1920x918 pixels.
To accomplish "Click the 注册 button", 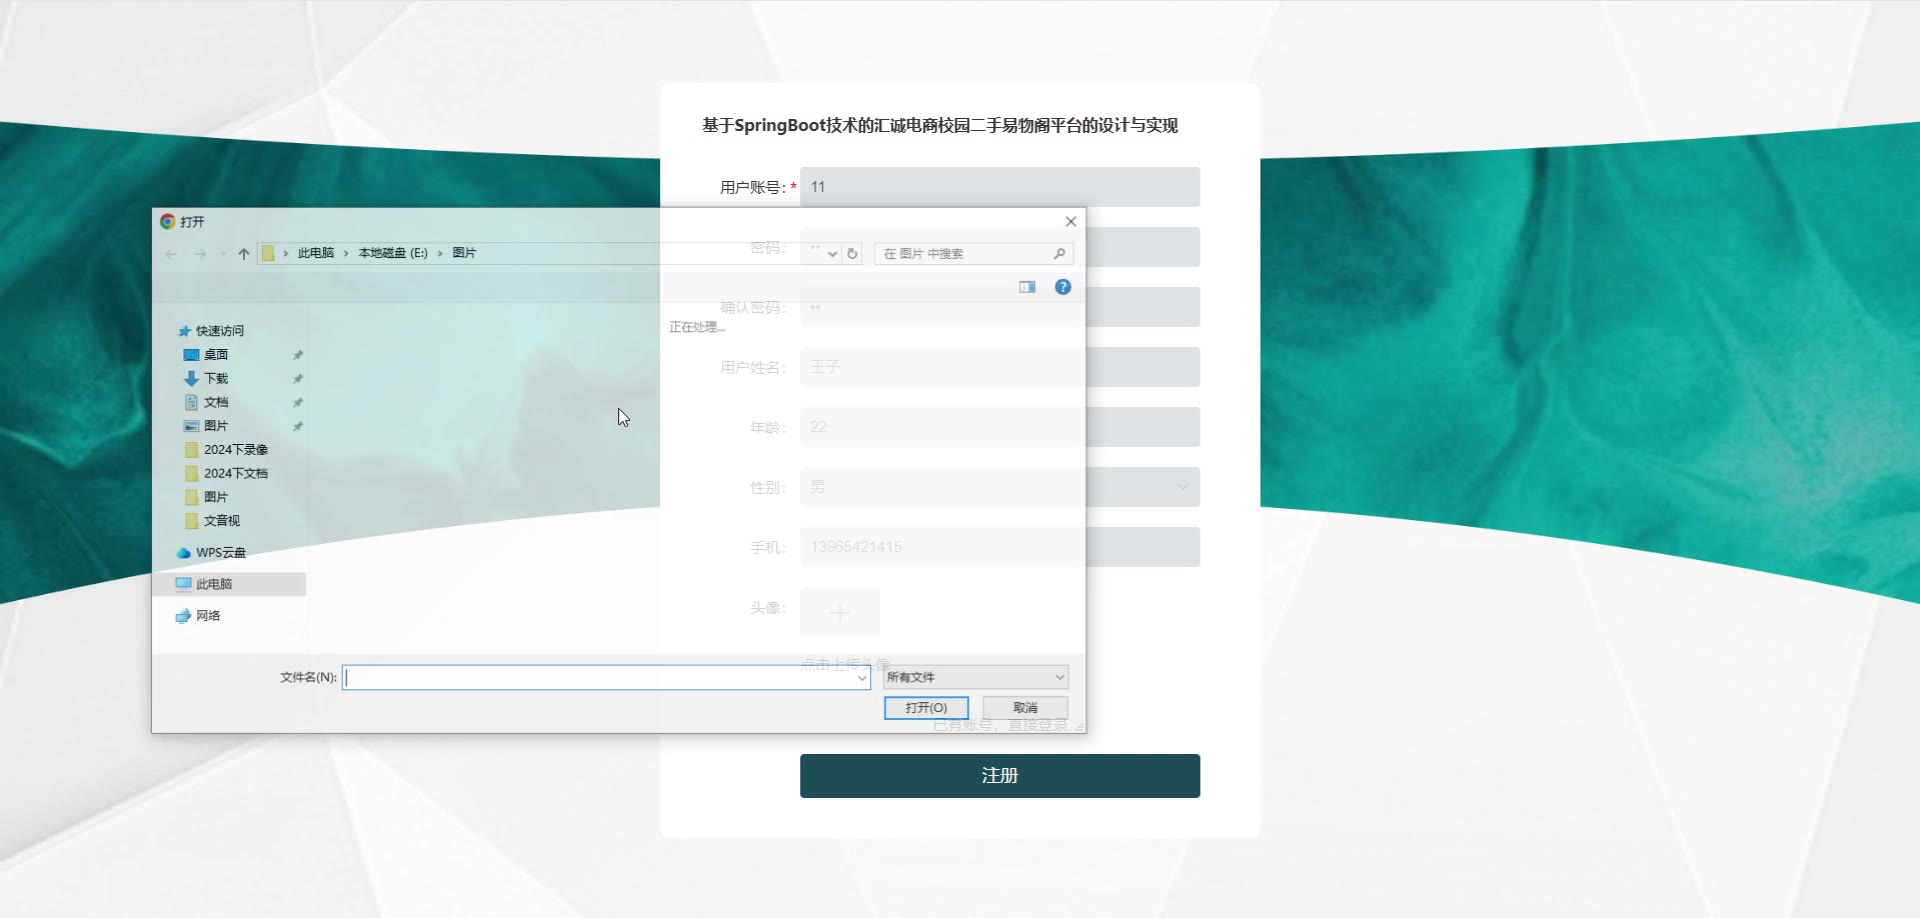I will tap(1000, 776).
